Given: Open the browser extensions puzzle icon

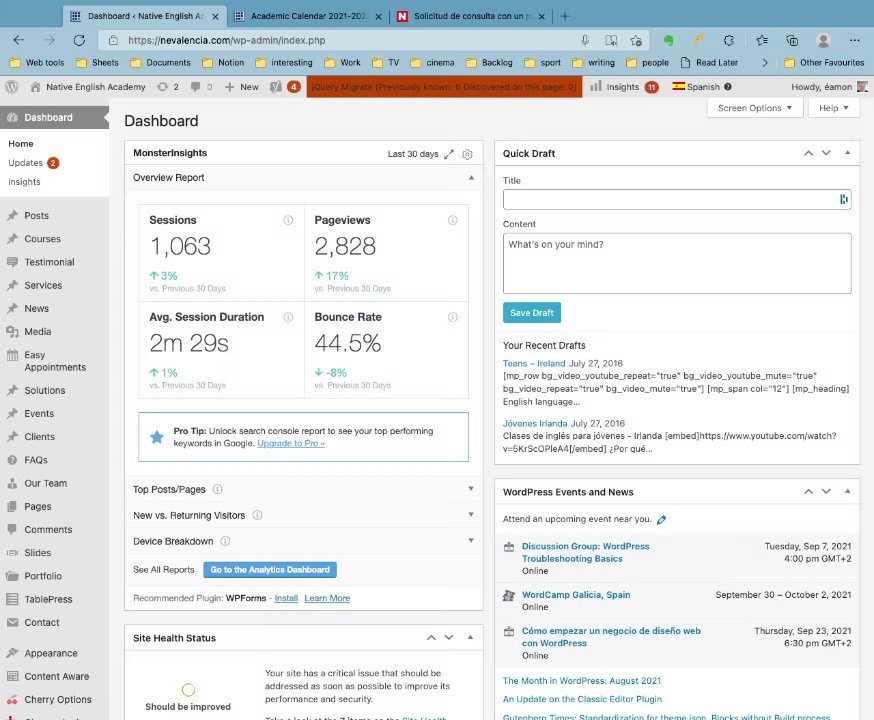Looking at the screenshot, I should (x=729, y=40).
